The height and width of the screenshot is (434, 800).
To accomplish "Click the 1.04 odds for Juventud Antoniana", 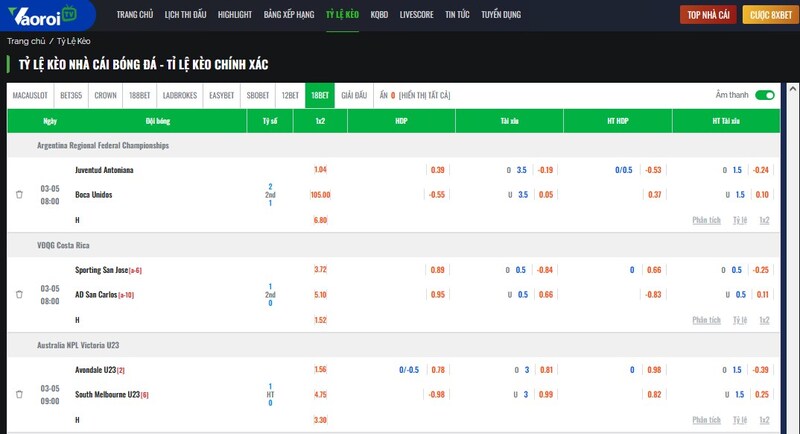I will click(x=320, y=170).
